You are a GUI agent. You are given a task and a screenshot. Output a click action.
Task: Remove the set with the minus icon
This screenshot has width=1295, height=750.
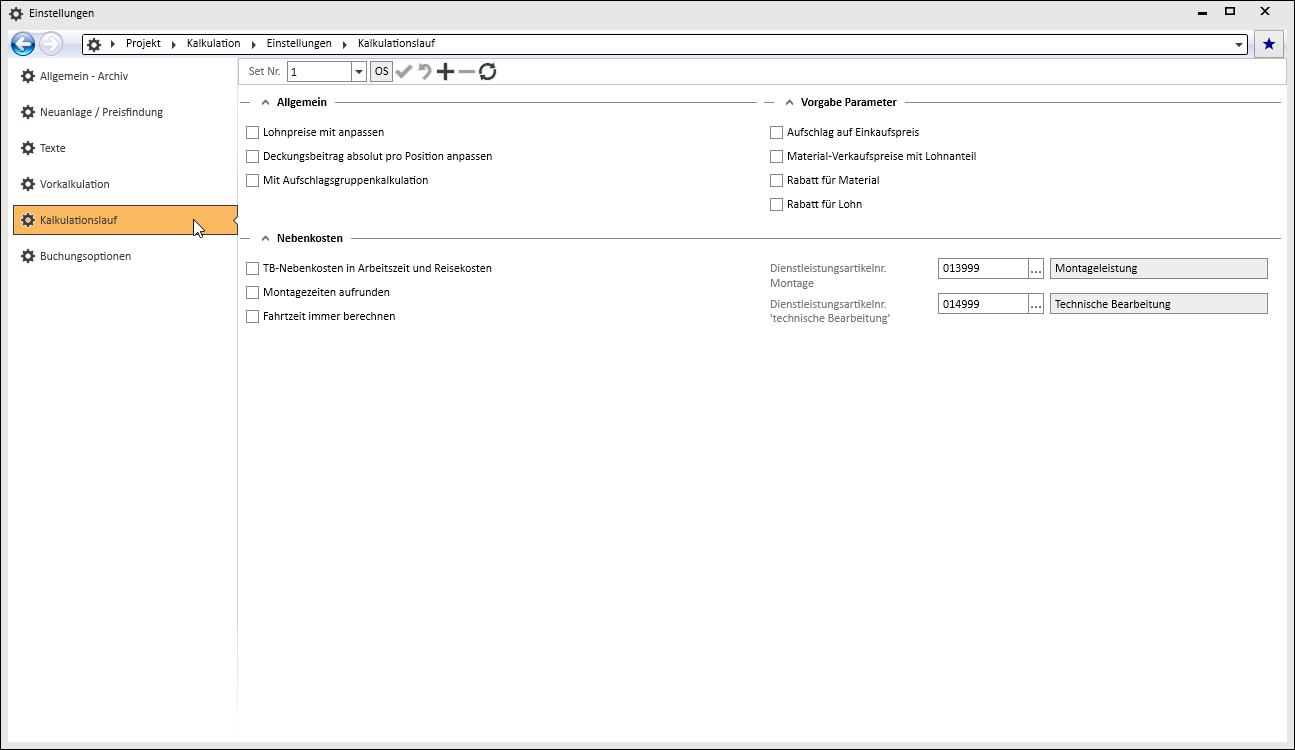coord(466,71)
